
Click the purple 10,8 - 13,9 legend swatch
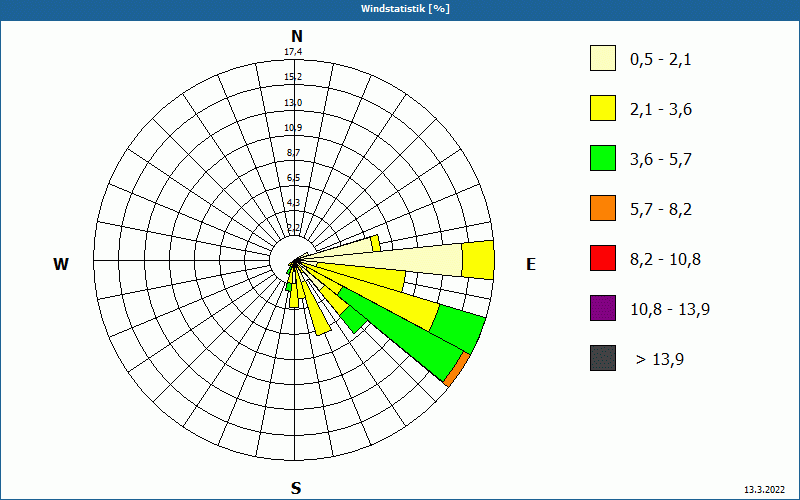603,308
